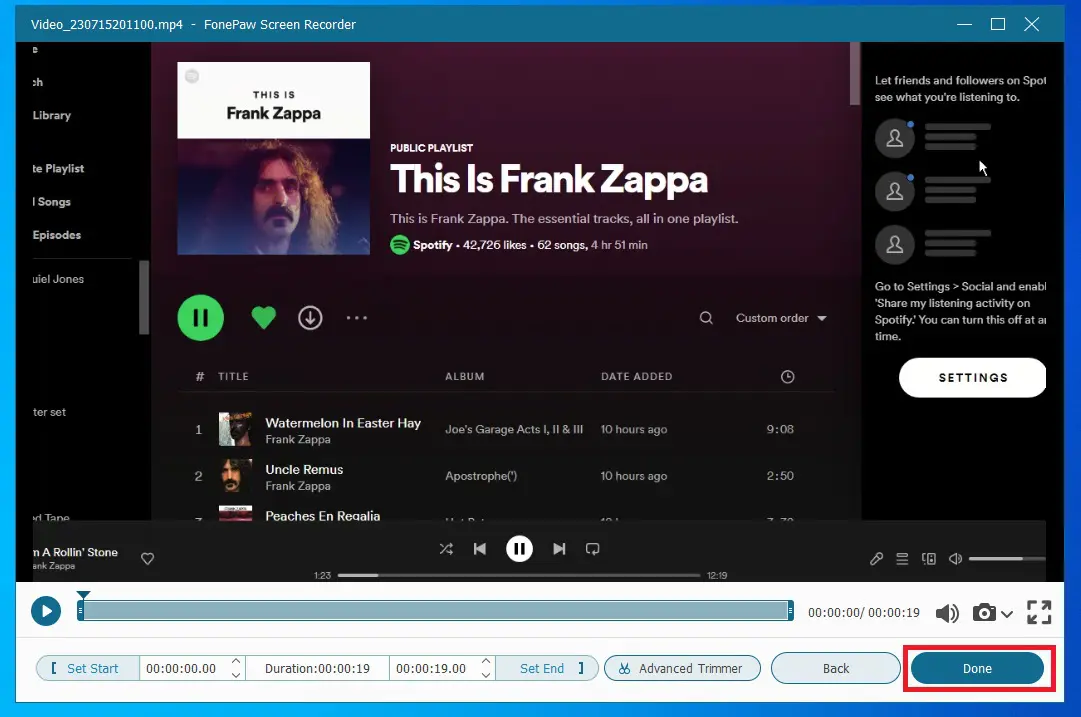Mute the recorder volume speaker icon
This screenshot has width=1081, height=717.
(x=947, y=612)
